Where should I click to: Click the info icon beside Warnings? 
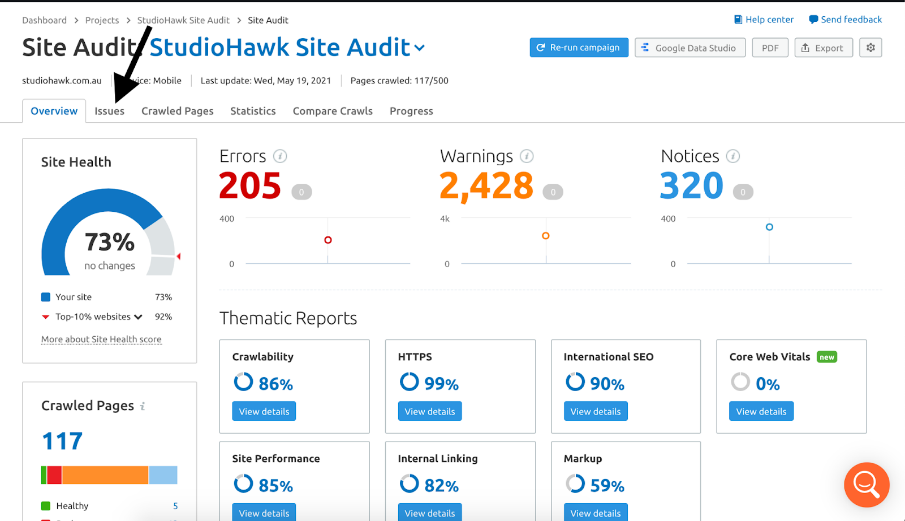pos(527,156)
